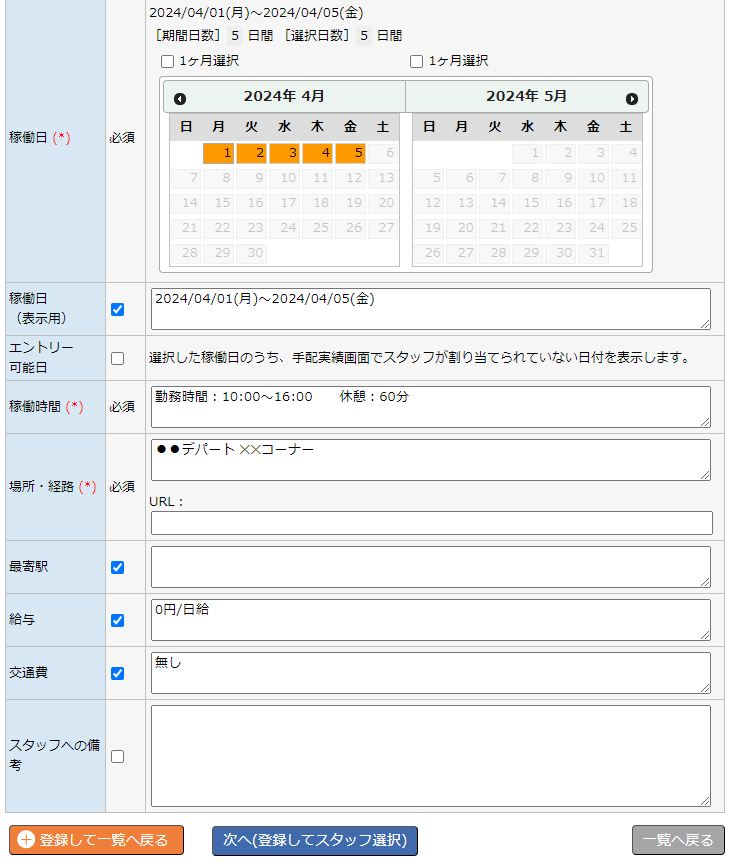Enable the エントリー可能日 checkbox
The height and width of the screenshot is (862, 731).
pos(118,358)
